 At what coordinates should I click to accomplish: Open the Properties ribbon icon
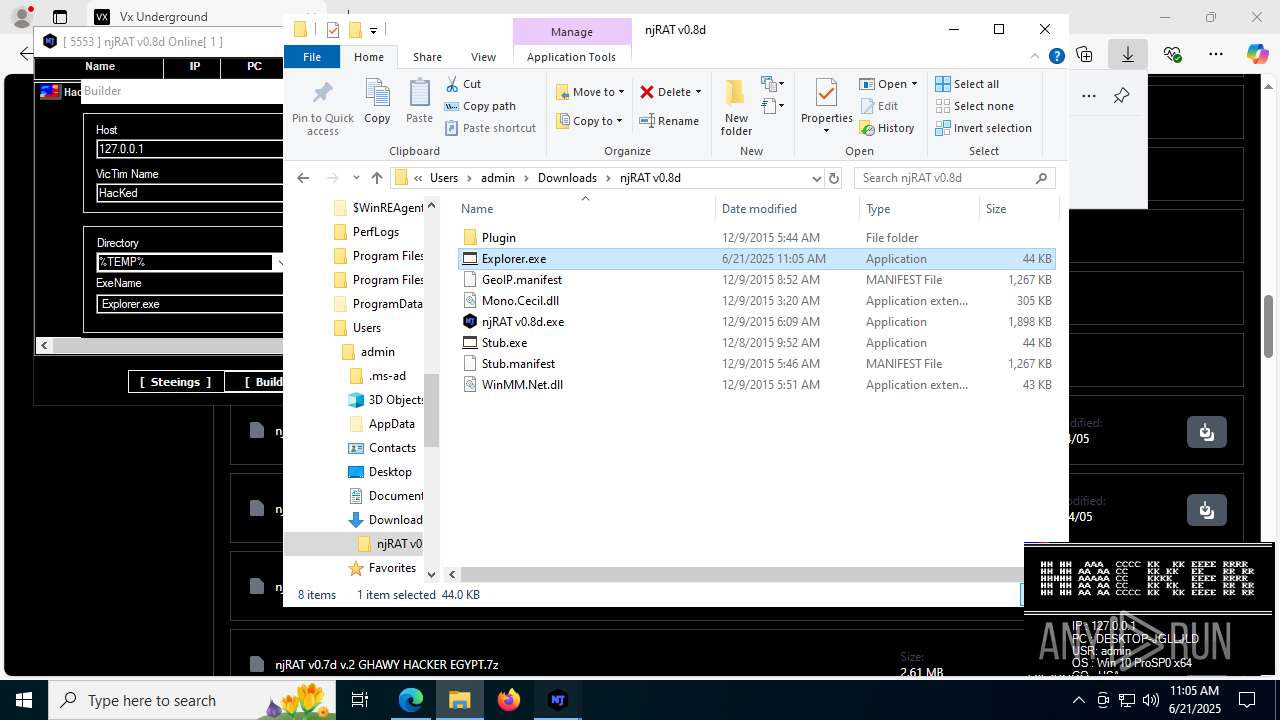(826, 93)
